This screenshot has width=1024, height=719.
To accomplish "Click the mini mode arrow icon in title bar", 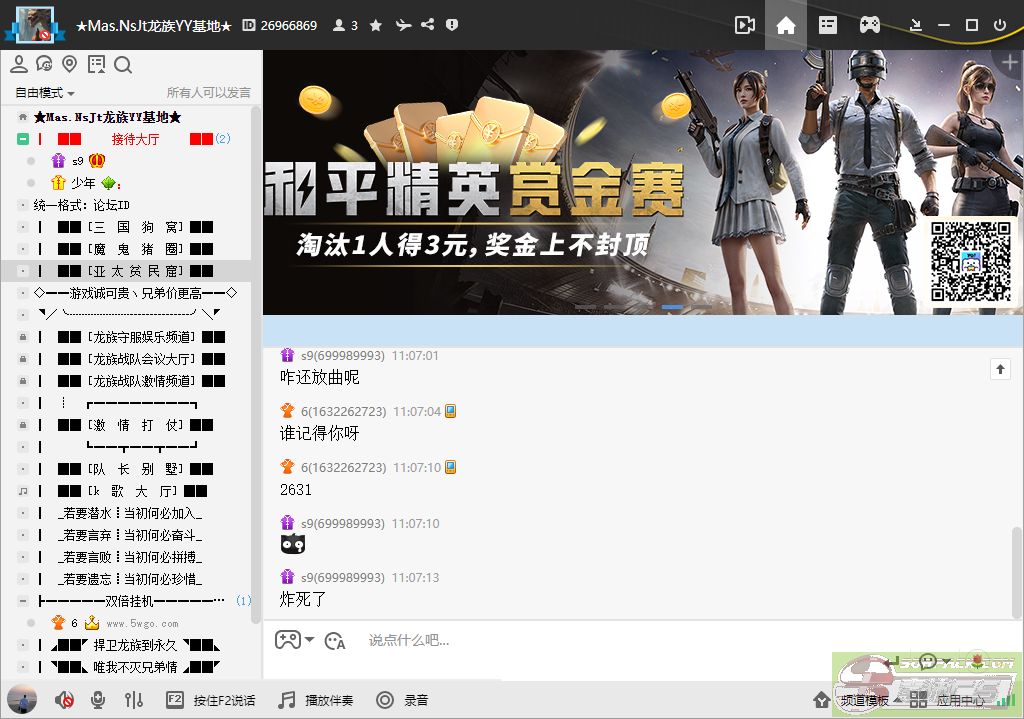I will click(x=916, y=25).
